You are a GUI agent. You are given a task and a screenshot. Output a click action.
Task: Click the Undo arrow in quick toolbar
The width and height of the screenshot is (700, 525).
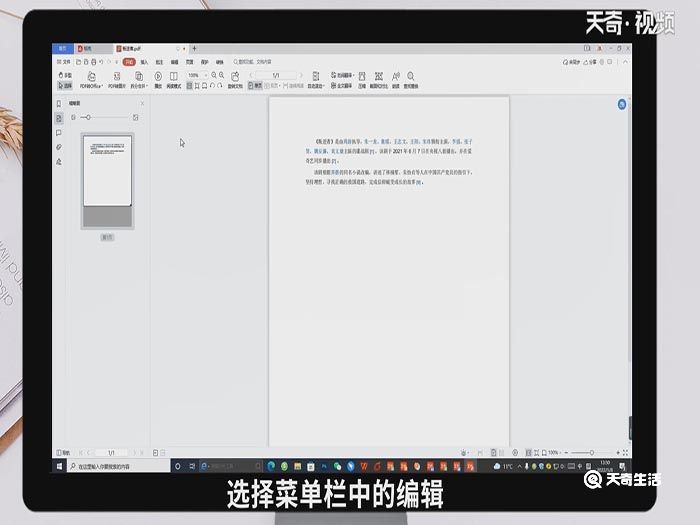tap(101, 62)
